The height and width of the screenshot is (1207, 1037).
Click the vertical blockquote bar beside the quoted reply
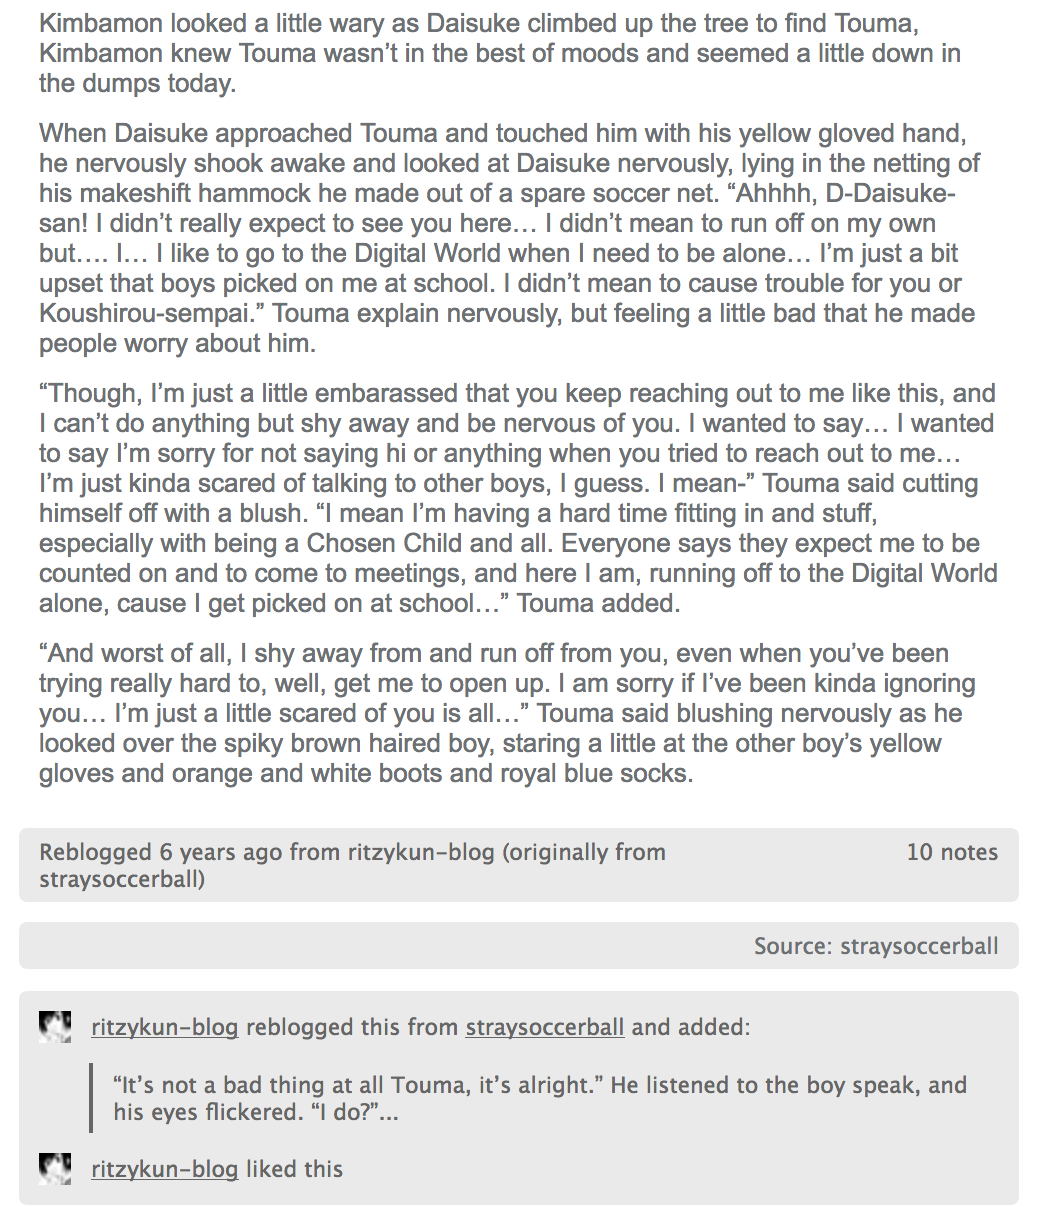[91, 1098]
